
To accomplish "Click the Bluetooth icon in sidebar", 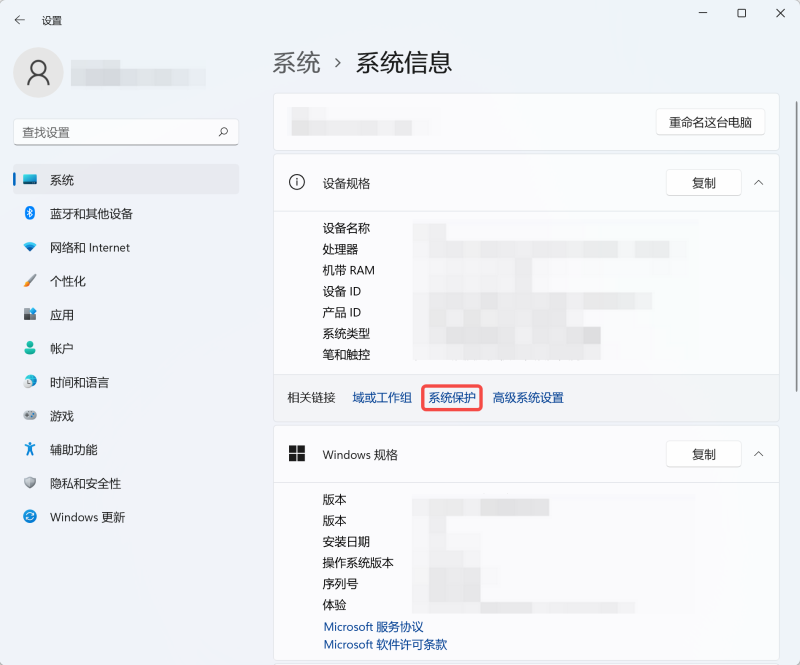I will [x=30, y=213].
